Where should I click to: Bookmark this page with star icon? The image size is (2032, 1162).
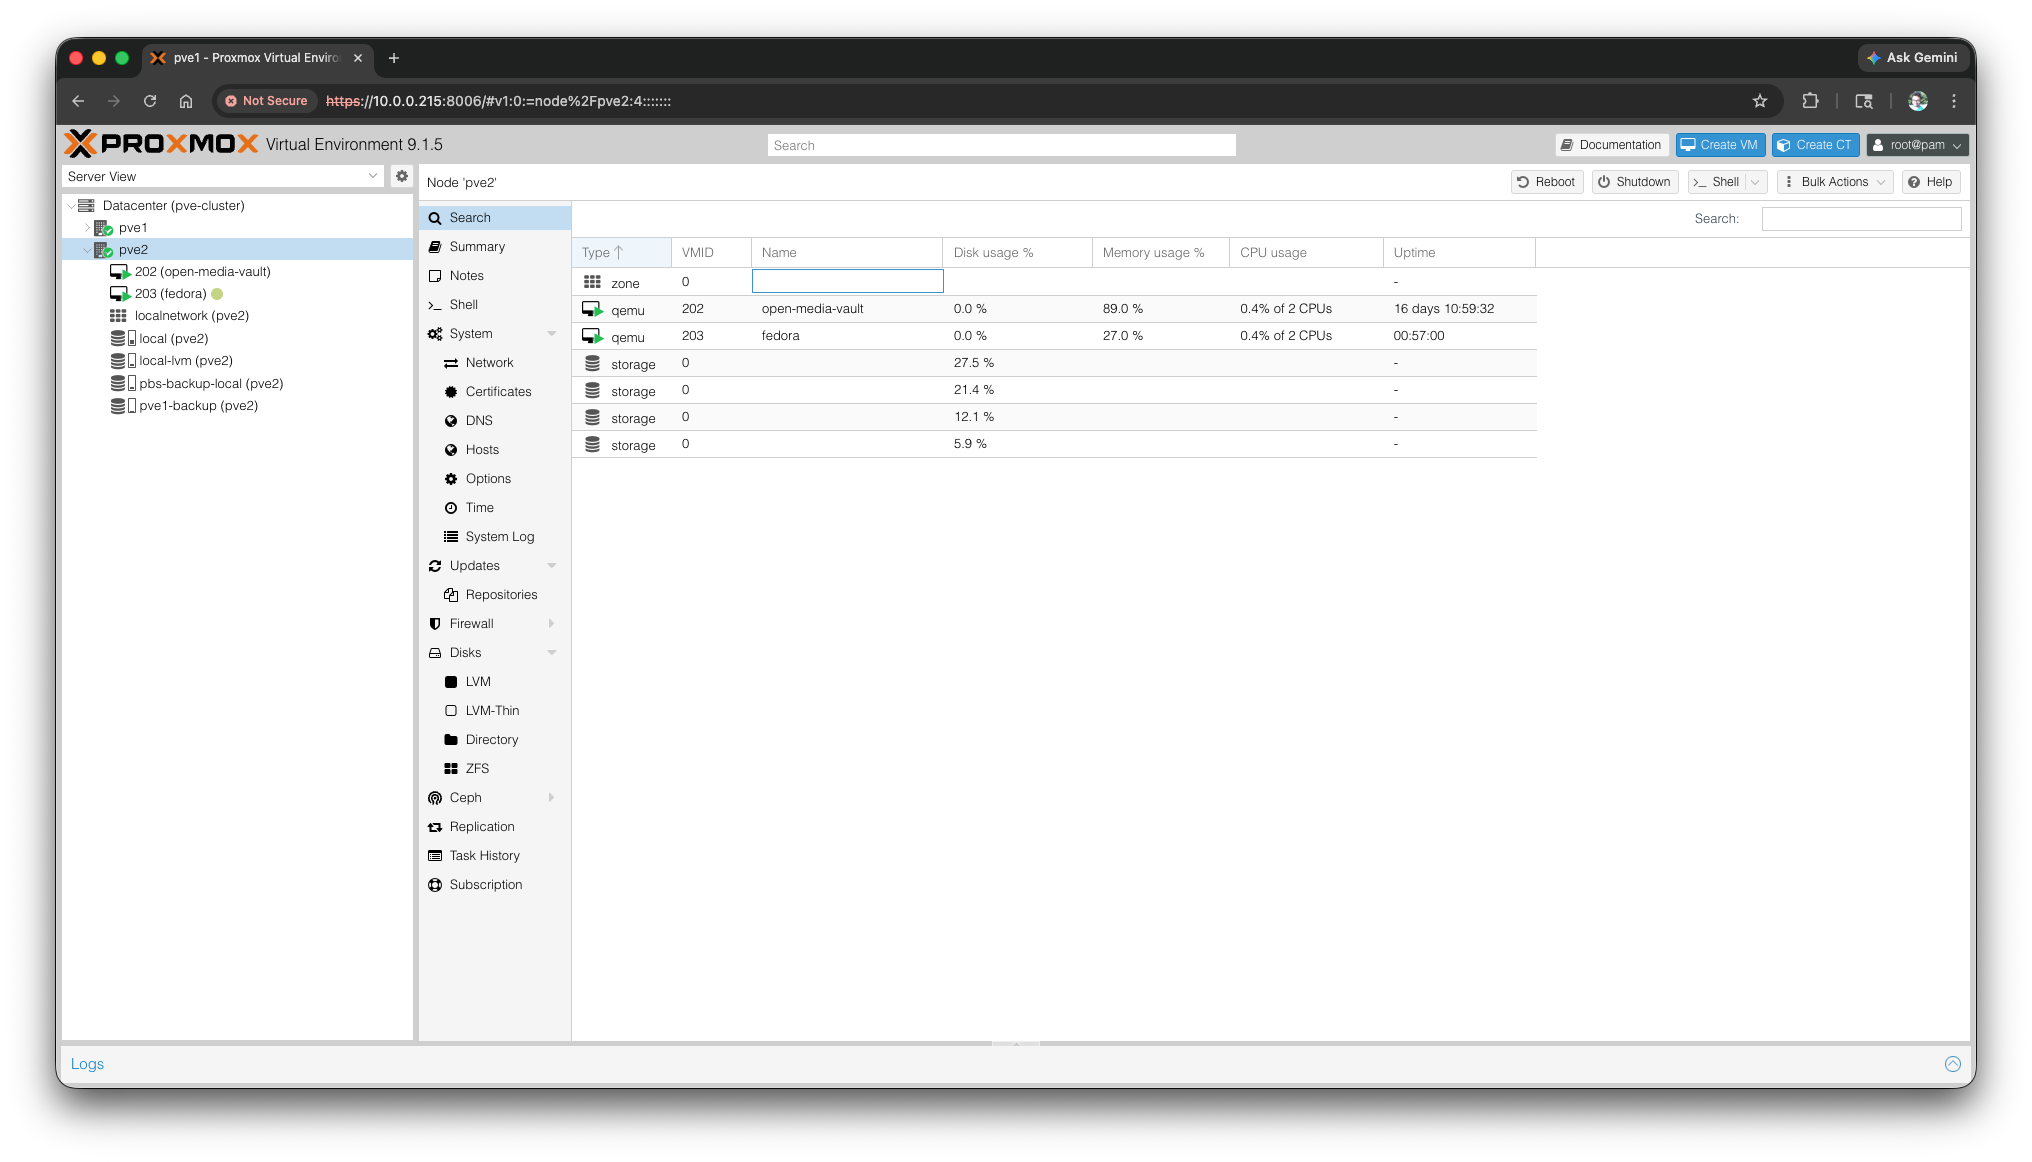click(1759, 101)
